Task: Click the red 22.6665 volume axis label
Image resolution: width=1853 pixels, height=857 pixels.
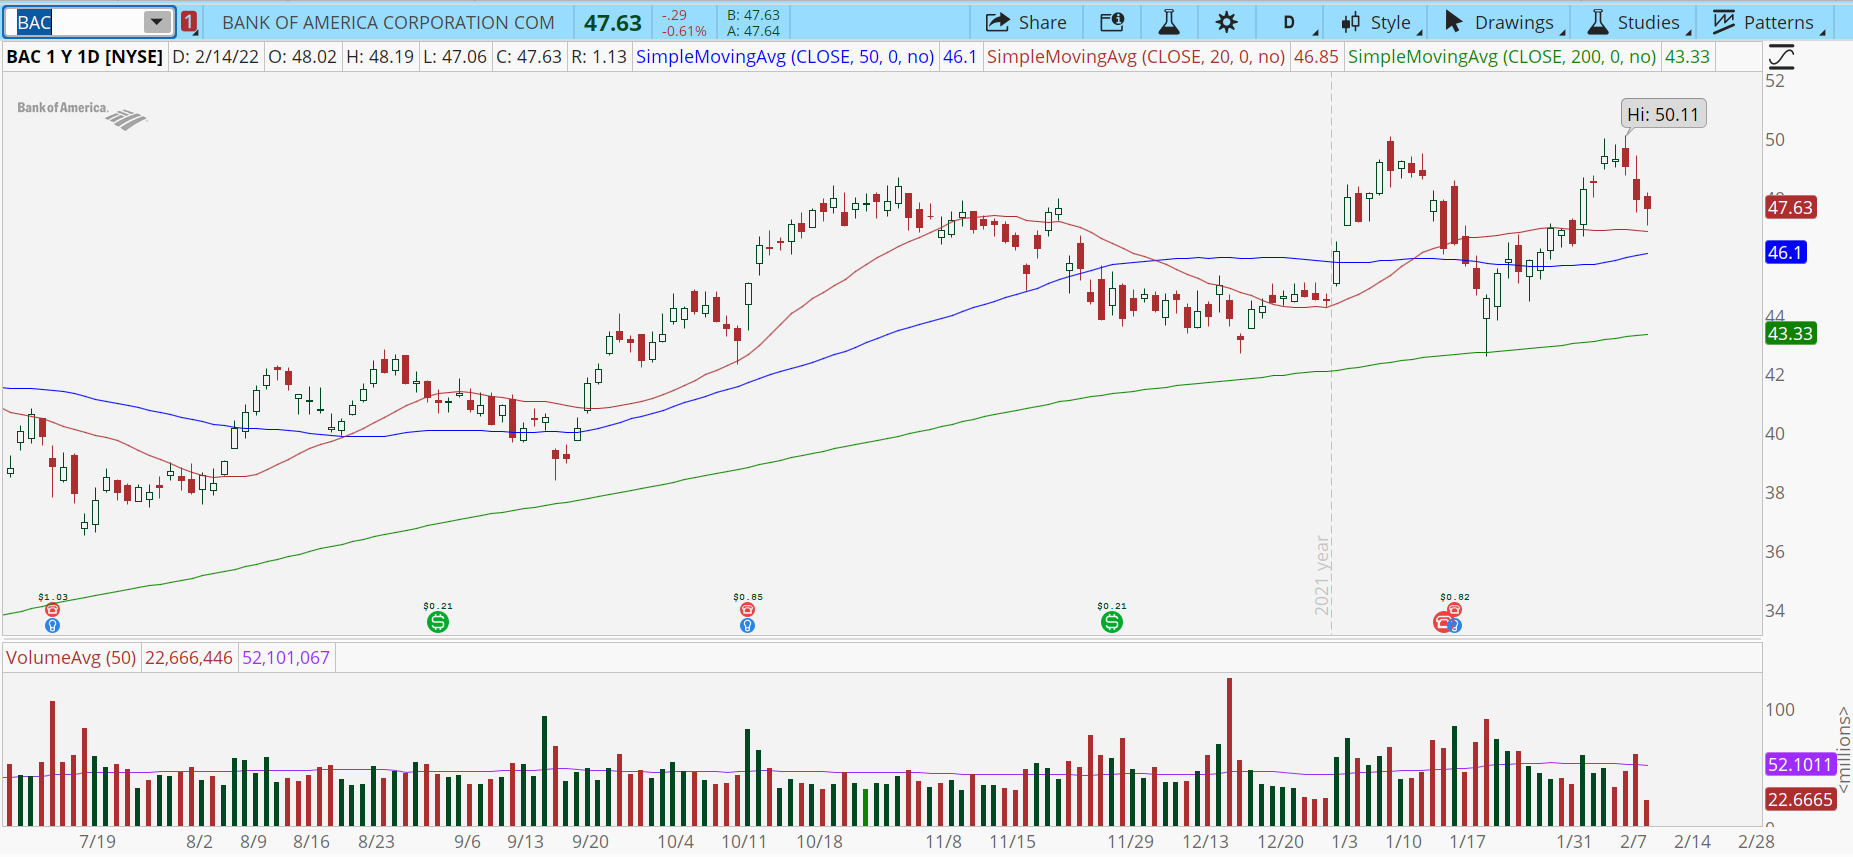Action: pos(1800,800)
